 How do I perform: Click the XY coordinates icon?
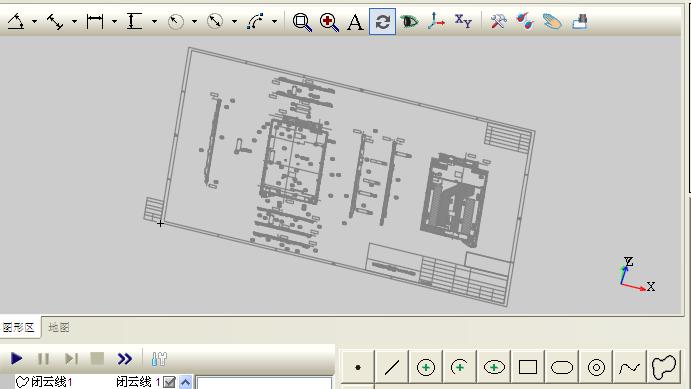(x=463, y=20)
